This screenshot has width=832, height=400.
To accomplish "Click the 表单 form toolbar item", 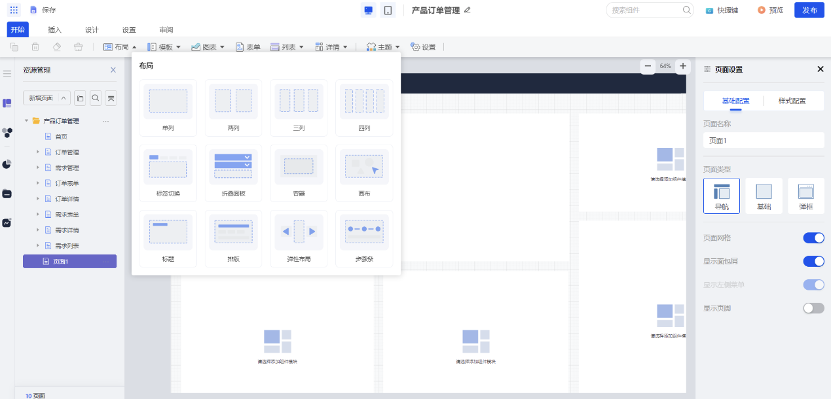I will (x=248, y=47).
